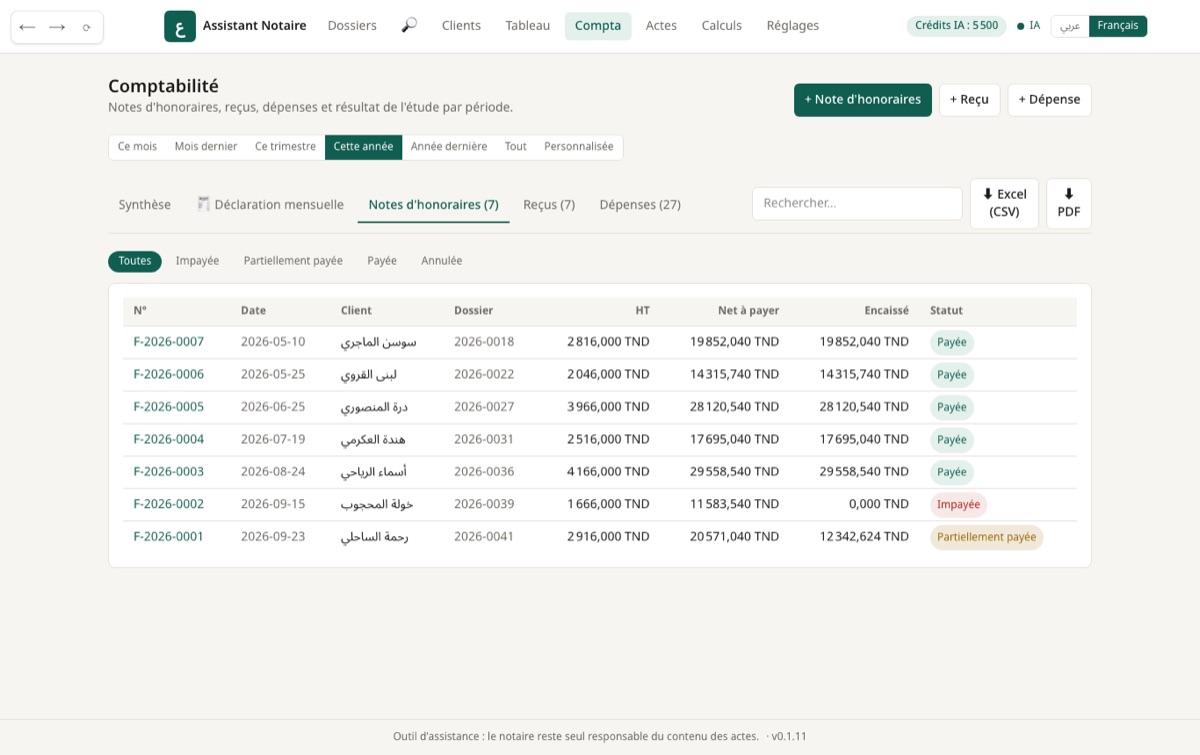Screen dimensions: 1200x755
Task: Click dossier number 2026-0031
Action: [x=484, y=439]
